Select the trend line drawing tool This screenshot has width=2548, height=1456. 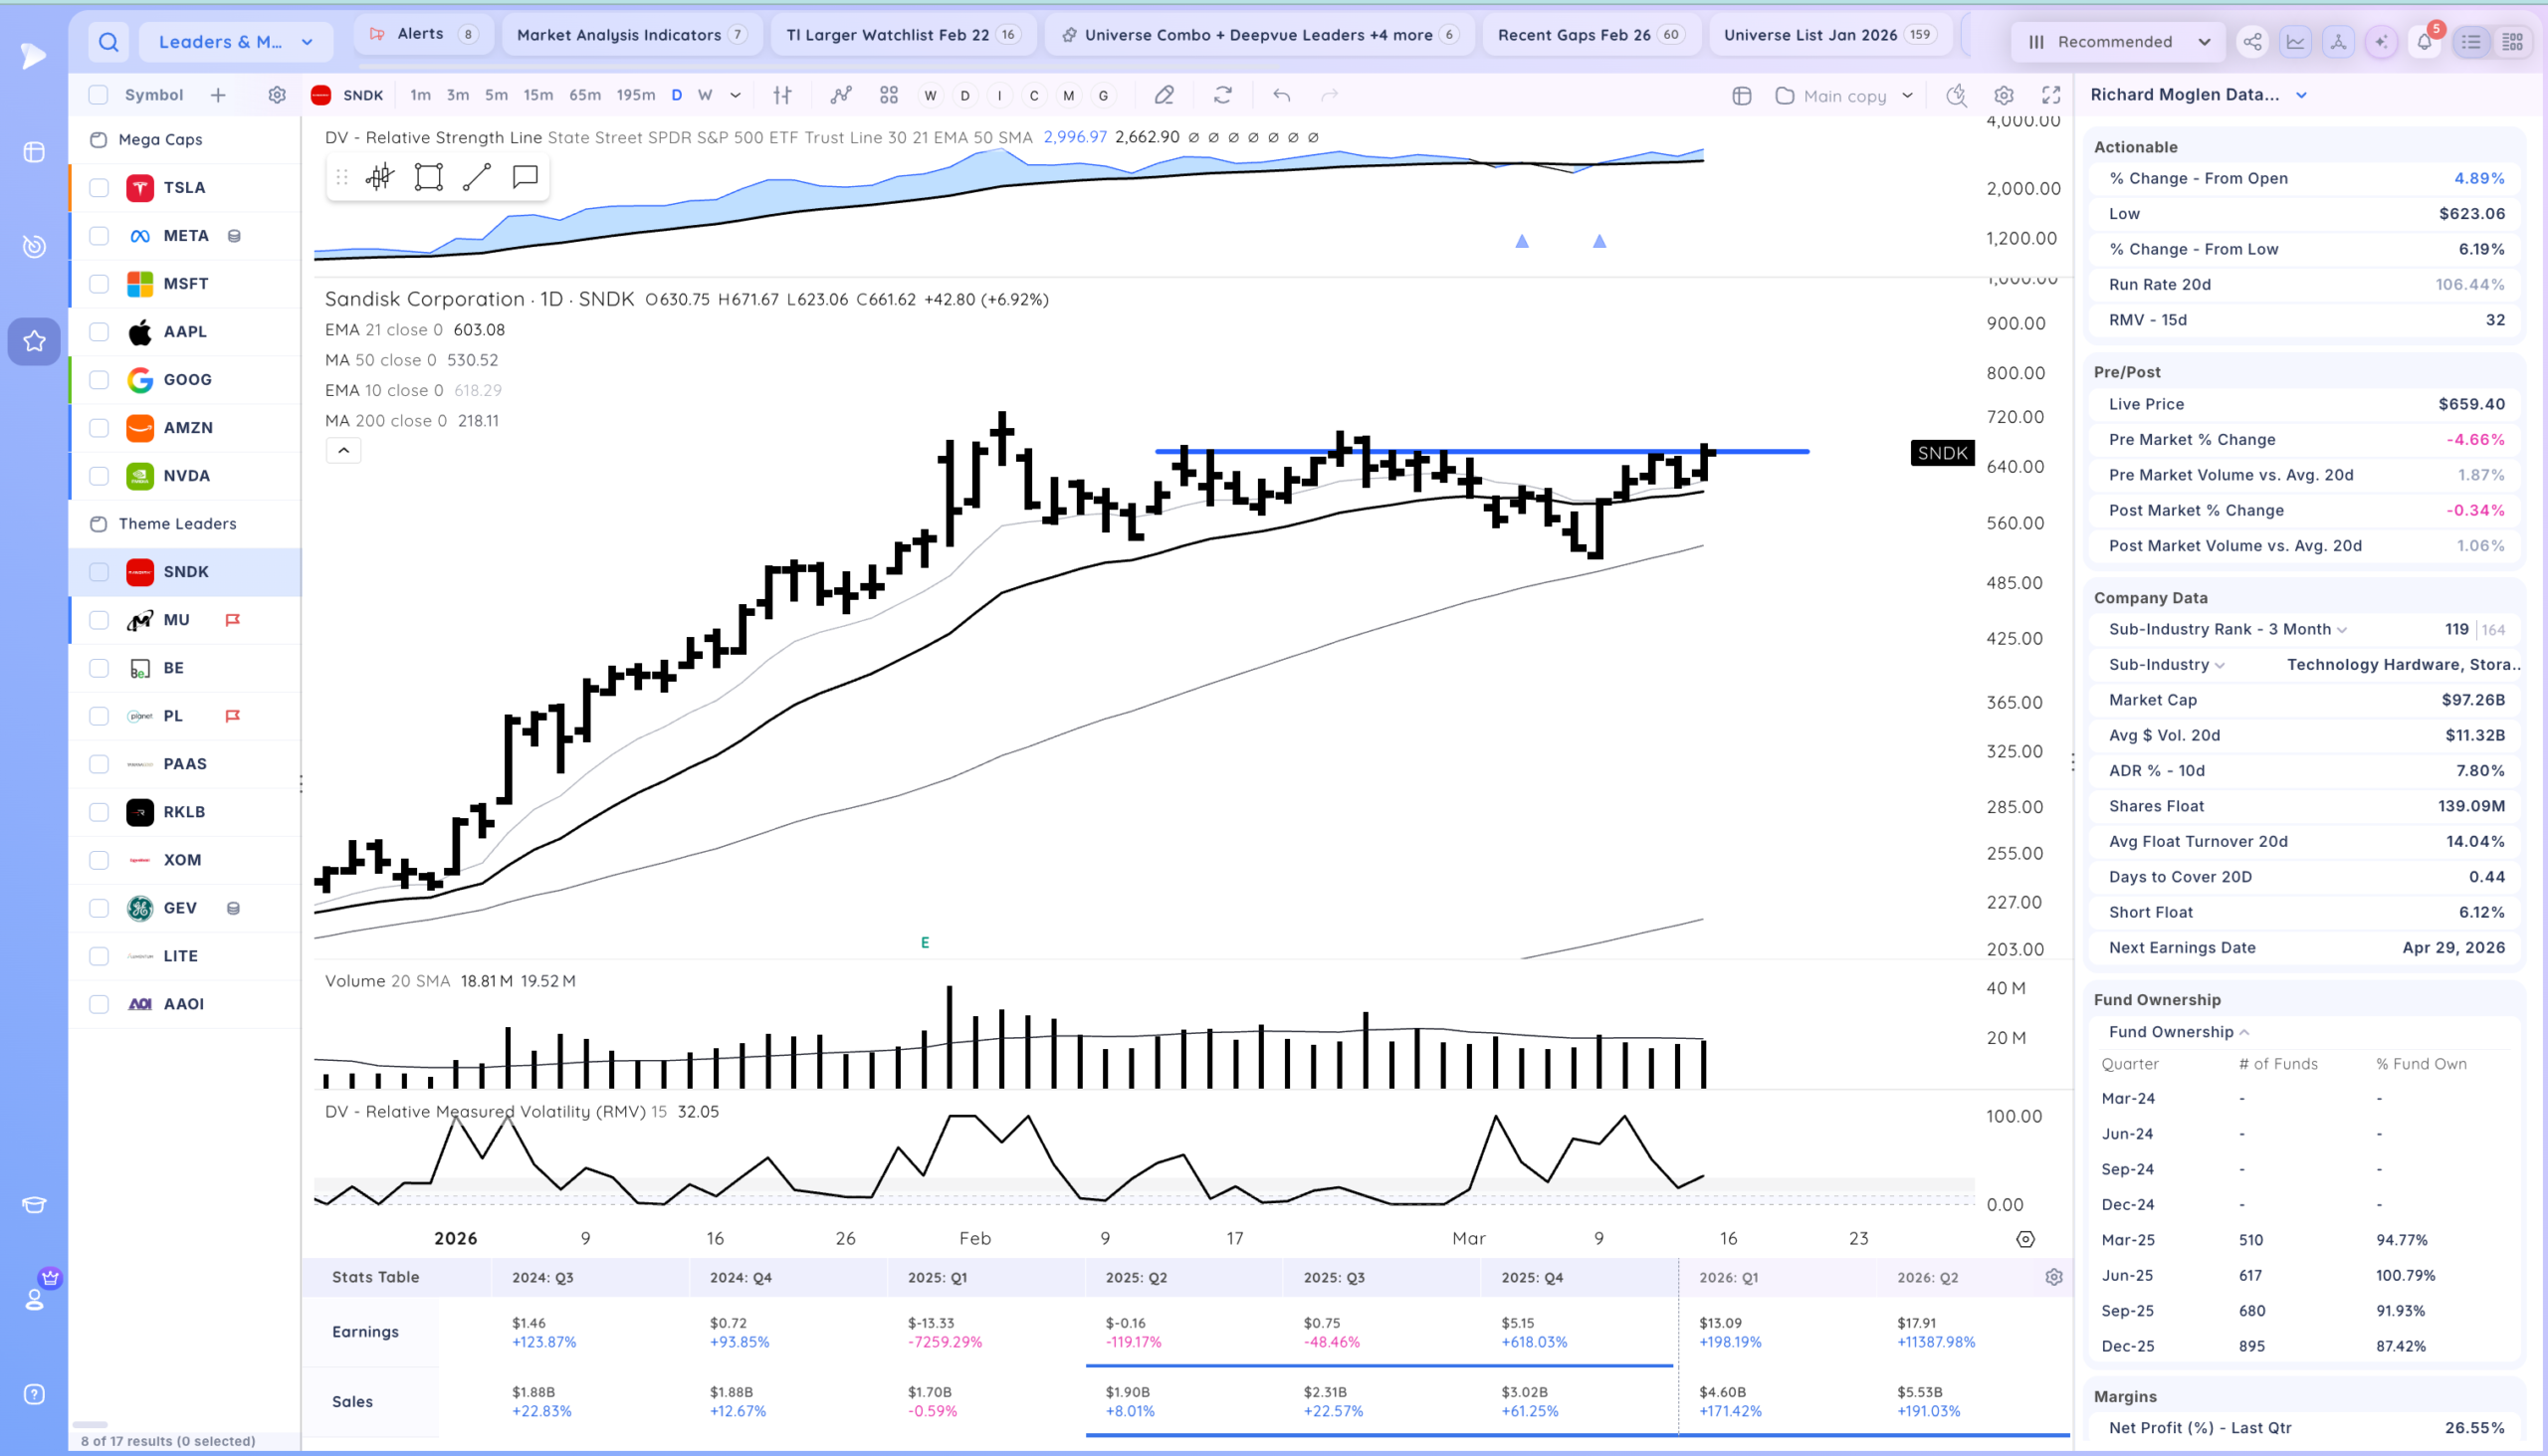tap(477, 177)
